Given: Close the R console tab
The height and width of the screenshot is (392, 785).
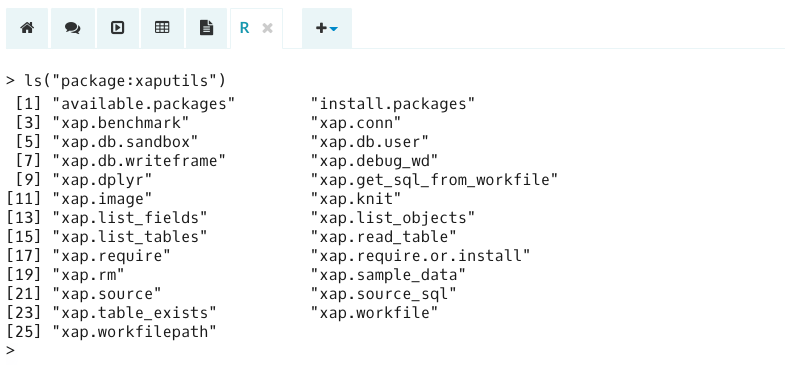Looking at the screenshot, I should (267, 29).
